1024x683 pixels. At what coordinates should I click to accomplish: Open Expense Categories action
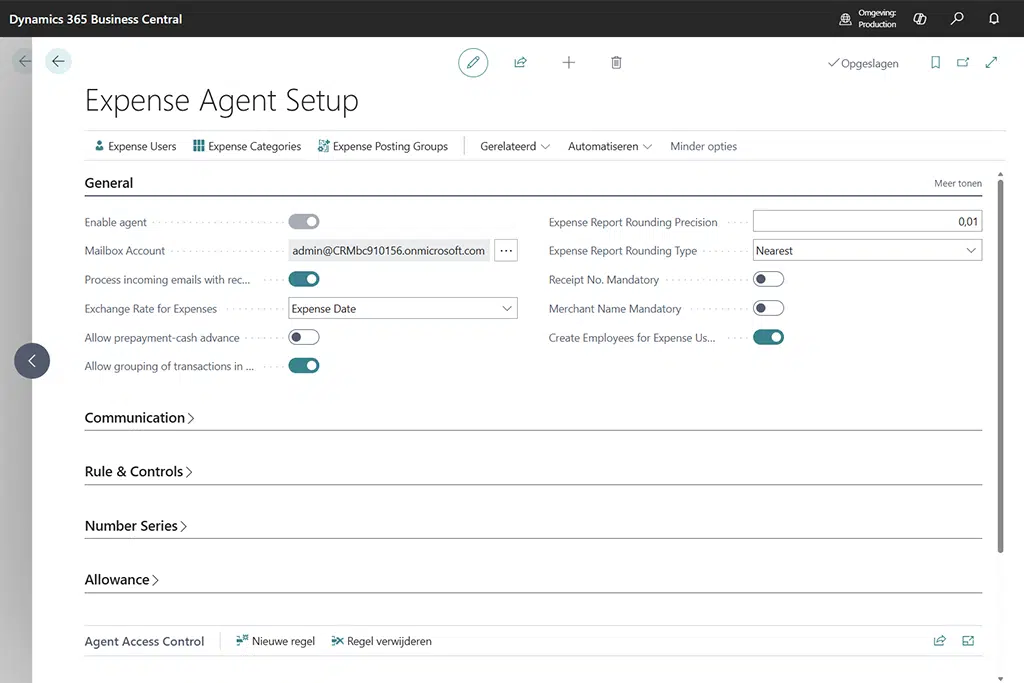pos(247,146)
